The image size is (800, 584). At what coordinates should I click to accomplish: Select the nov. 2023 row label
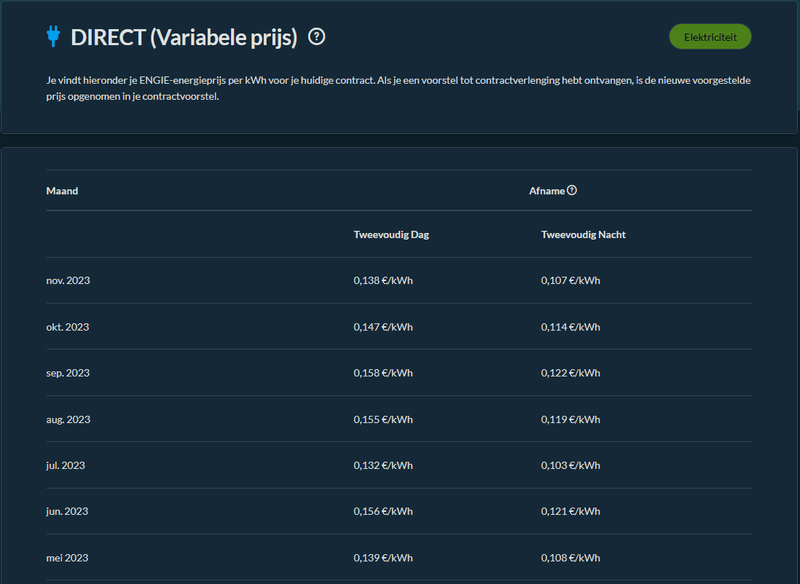(68, 281)
